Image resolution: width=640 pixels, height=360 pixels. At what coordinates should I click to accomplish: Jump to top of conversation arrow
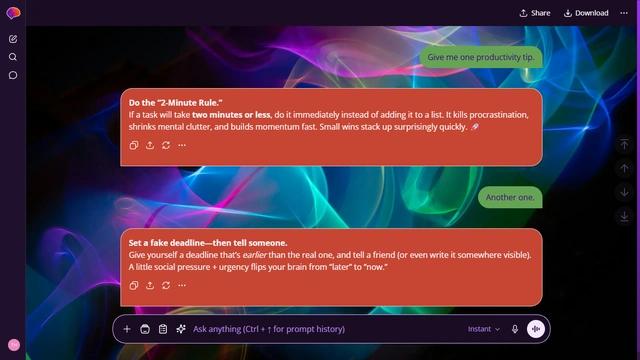[624, 144]
